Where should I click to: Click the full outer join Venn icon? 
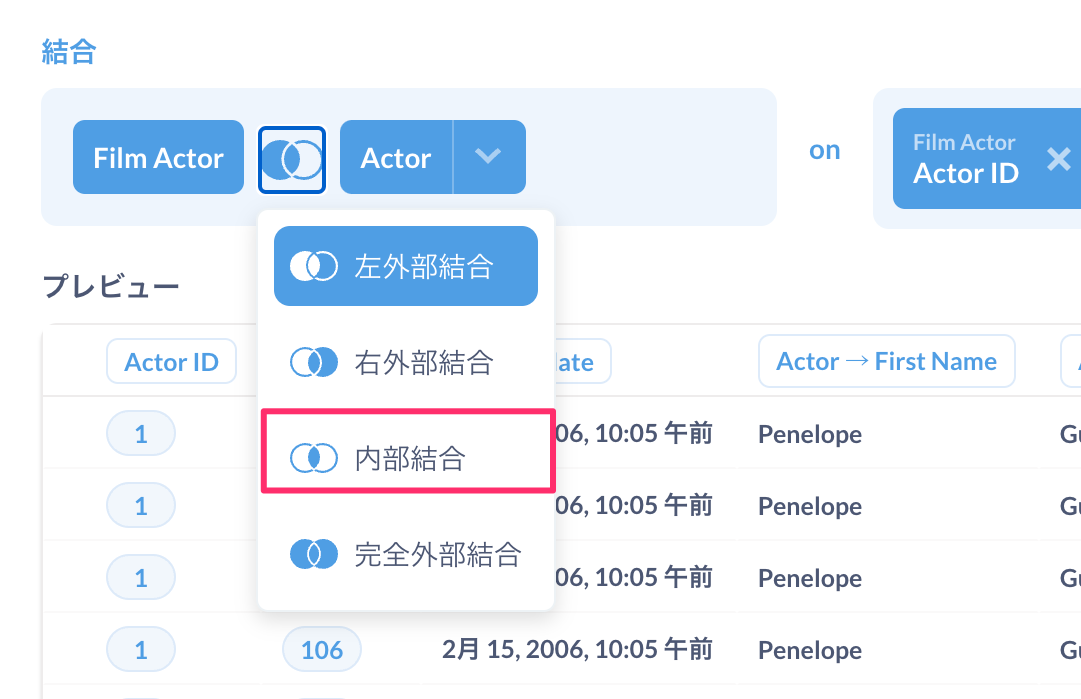(313, 554)
